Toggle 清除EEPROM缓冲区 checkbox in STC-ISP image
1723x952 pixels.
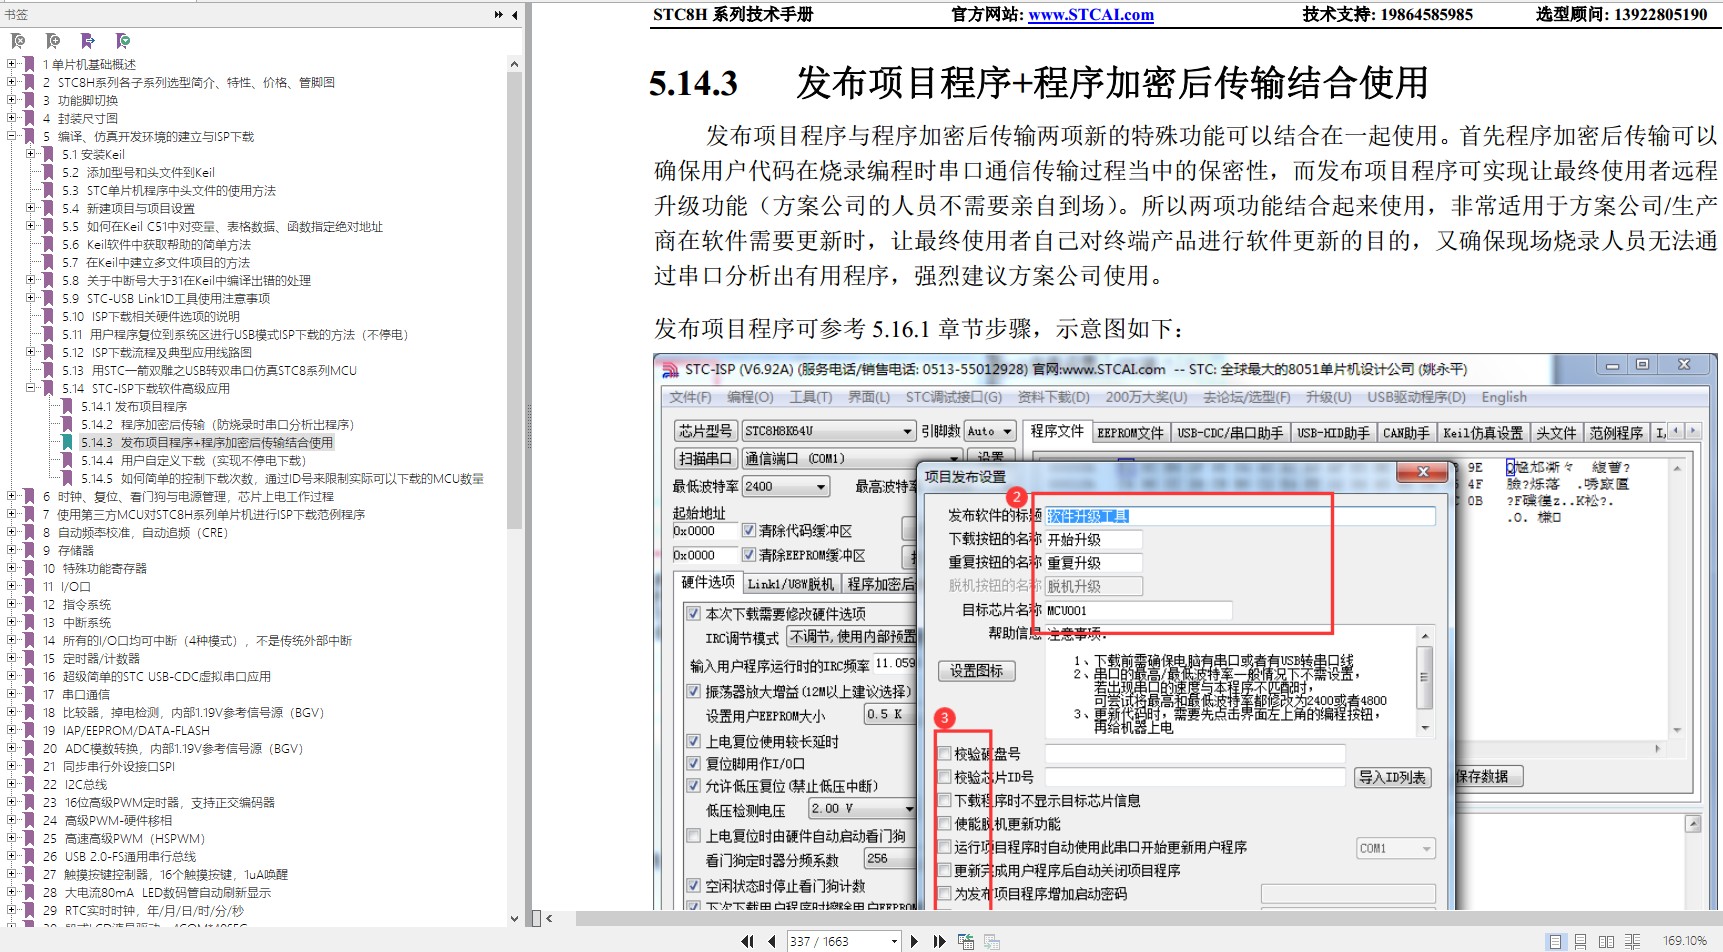click(x=748, y=554)
